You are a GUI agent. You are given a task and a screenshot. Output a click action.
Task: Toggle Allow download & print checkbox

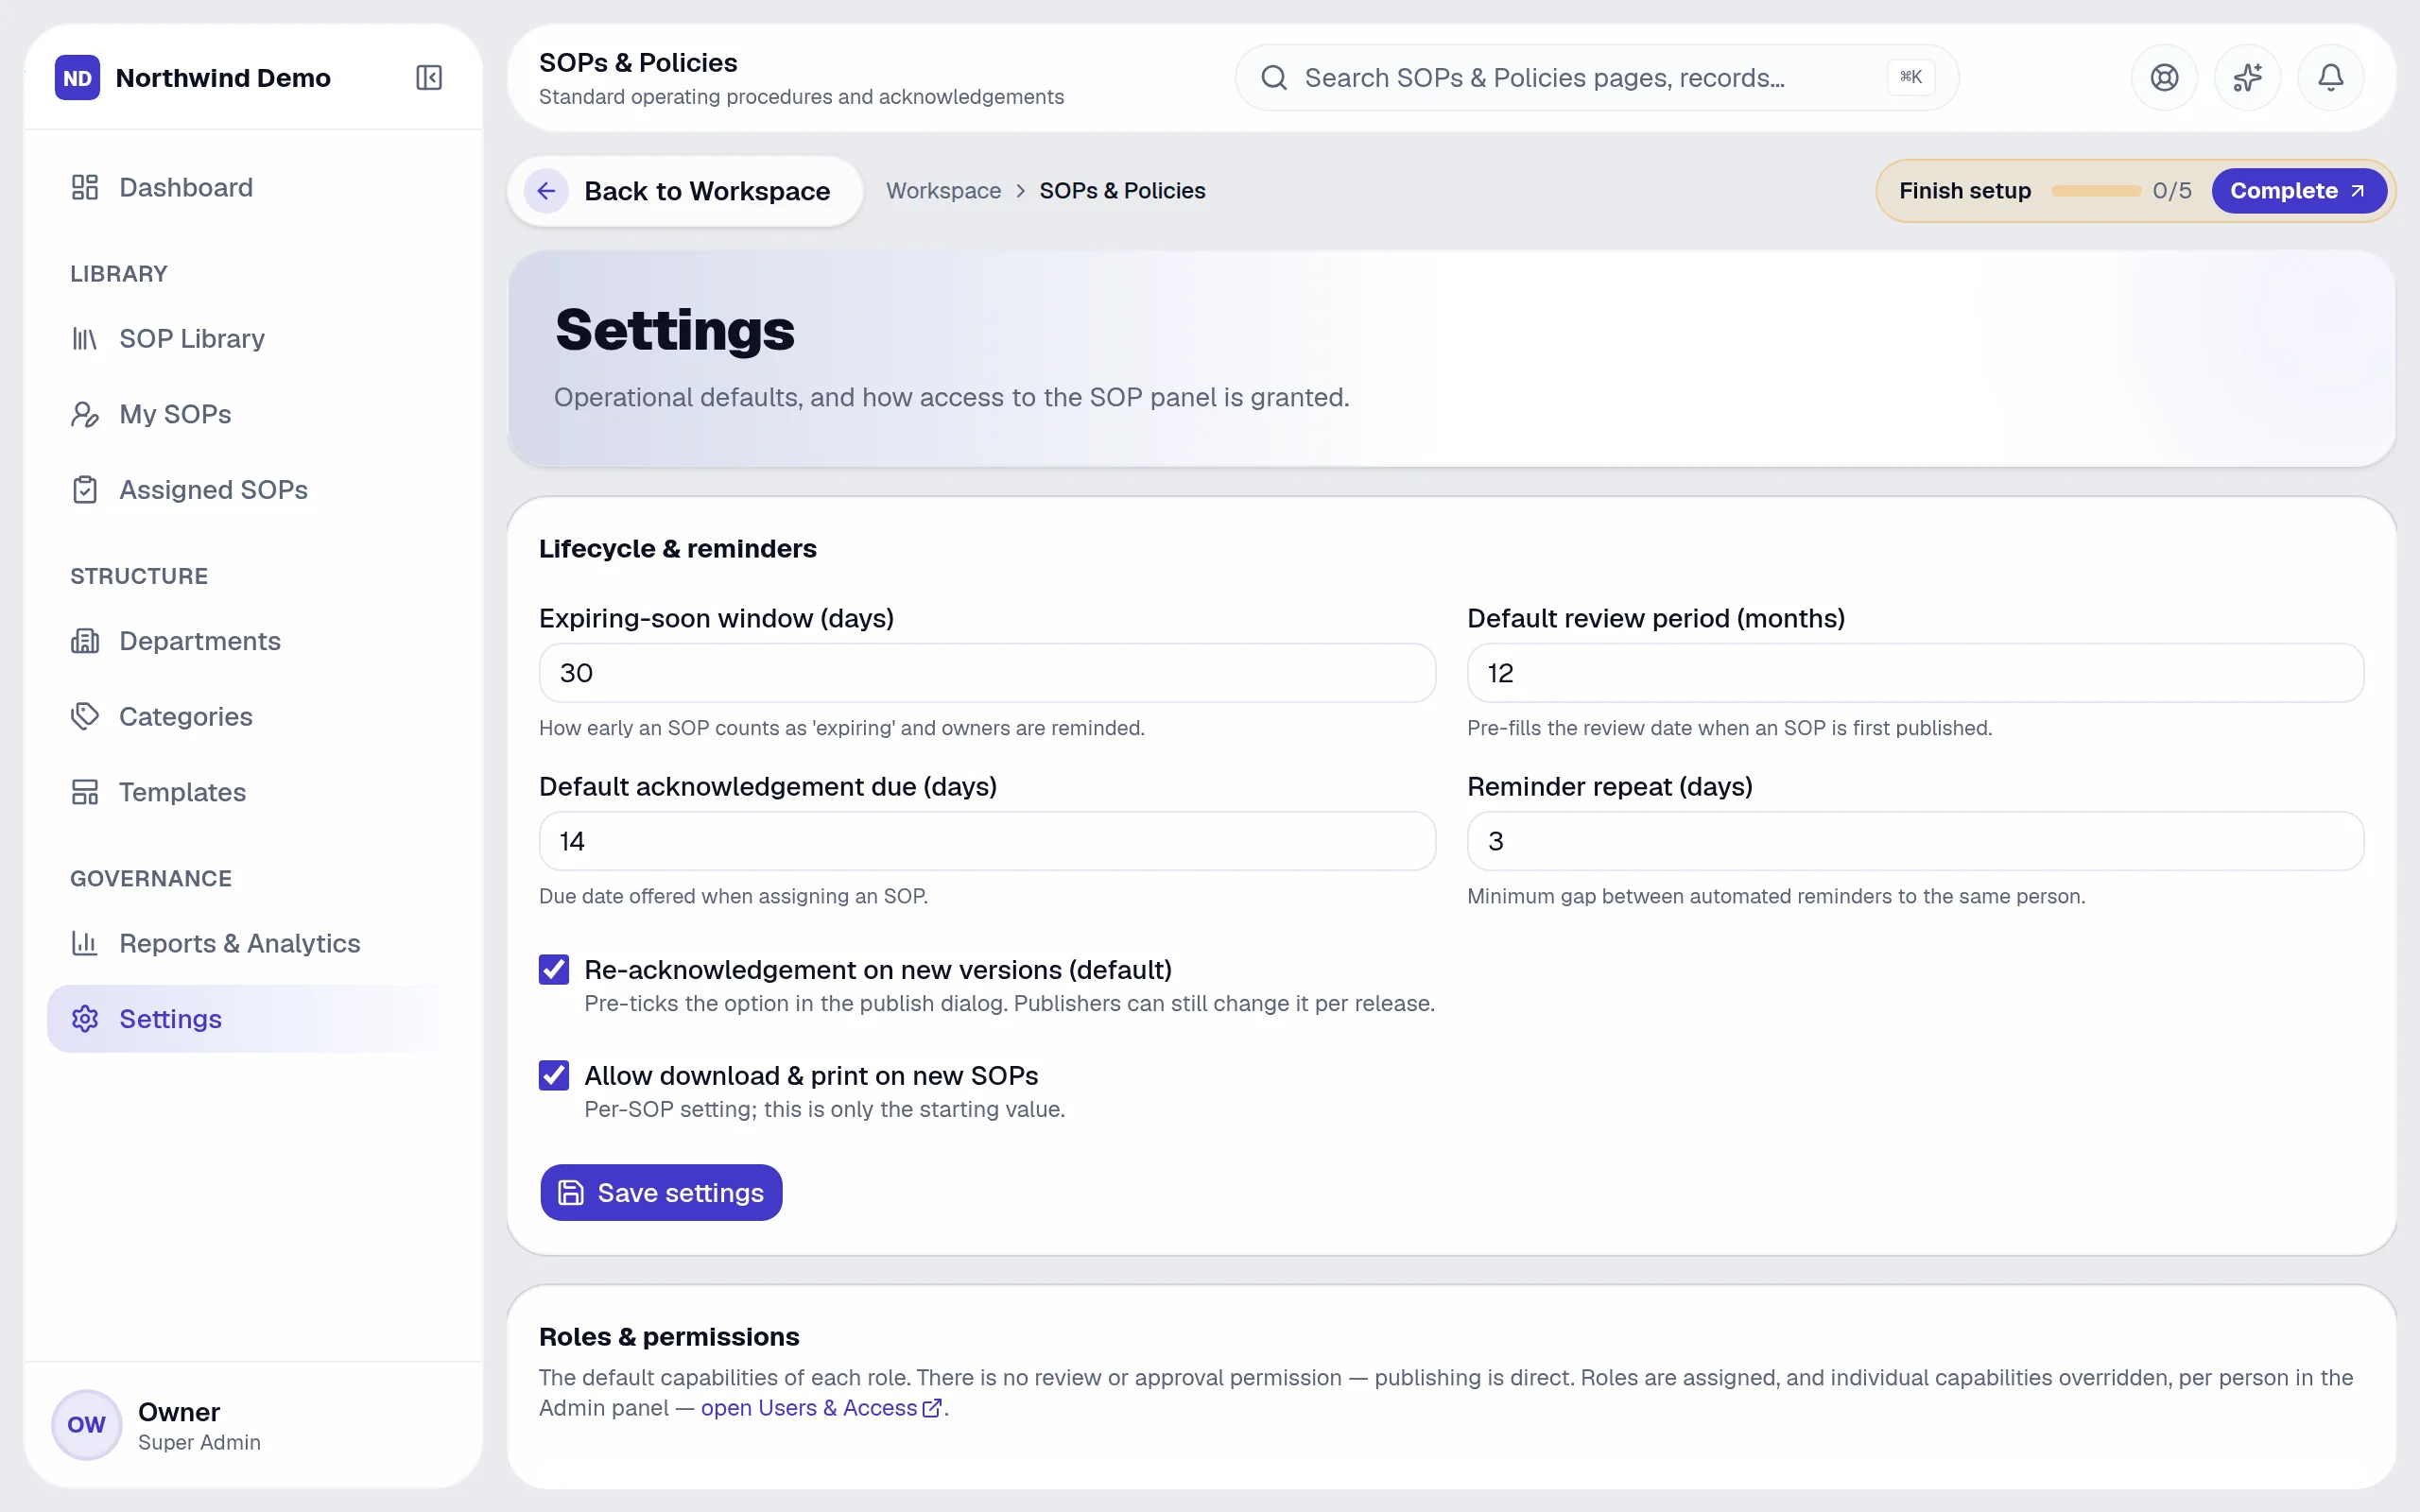point(554,1075)
